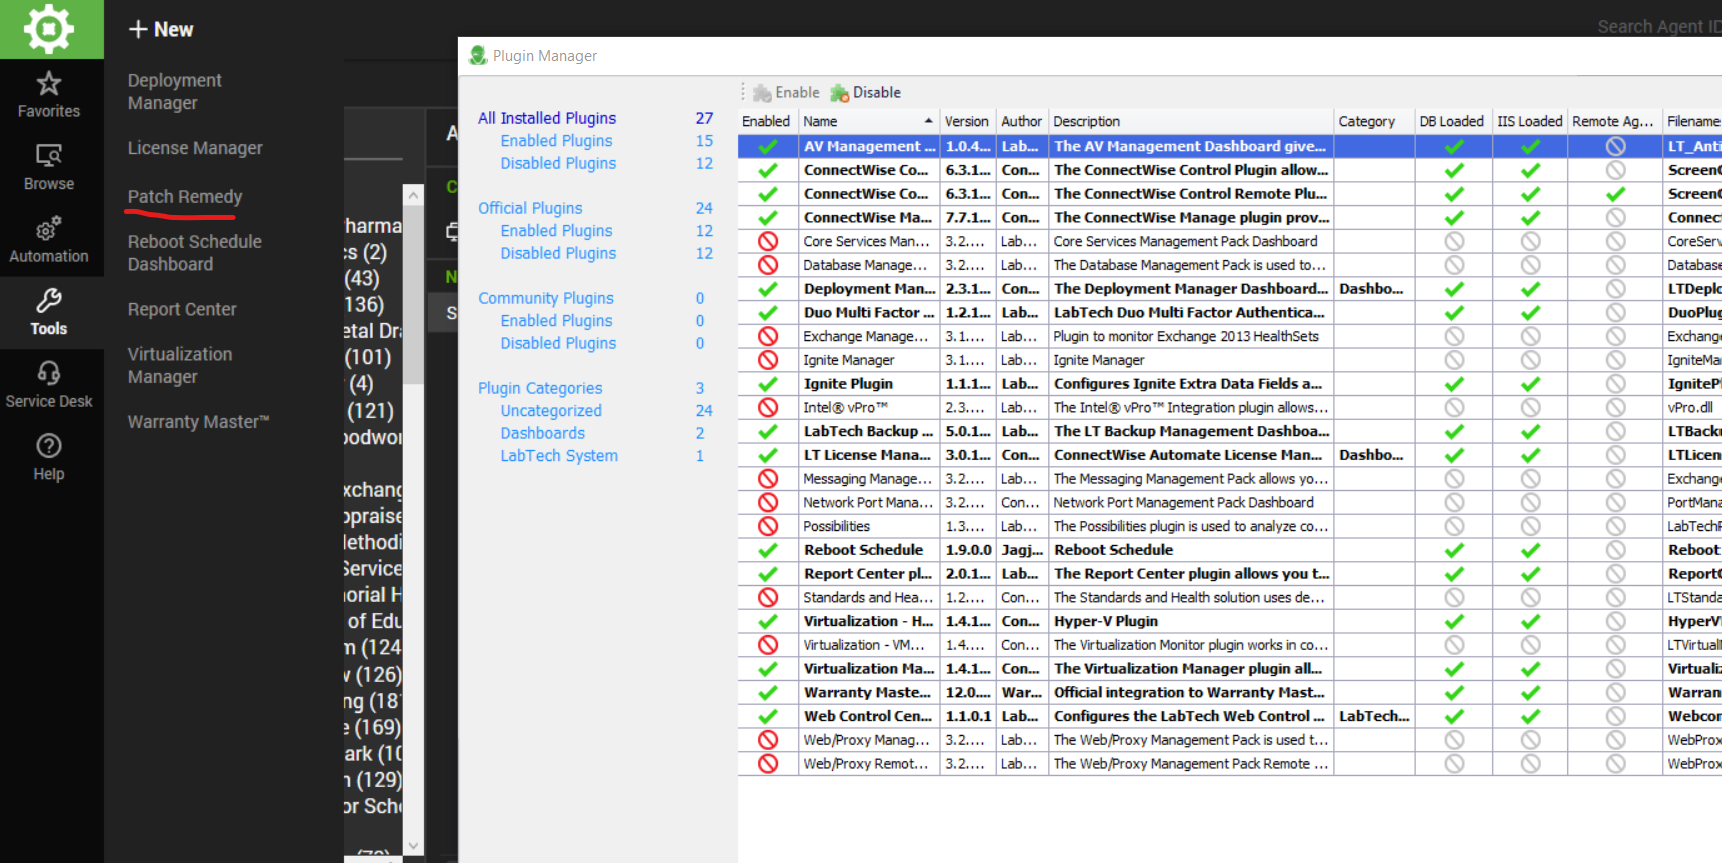This screenshot has width=1722, height=863.
Task: Select Plugin Categories filter
Action: point(540,388)
